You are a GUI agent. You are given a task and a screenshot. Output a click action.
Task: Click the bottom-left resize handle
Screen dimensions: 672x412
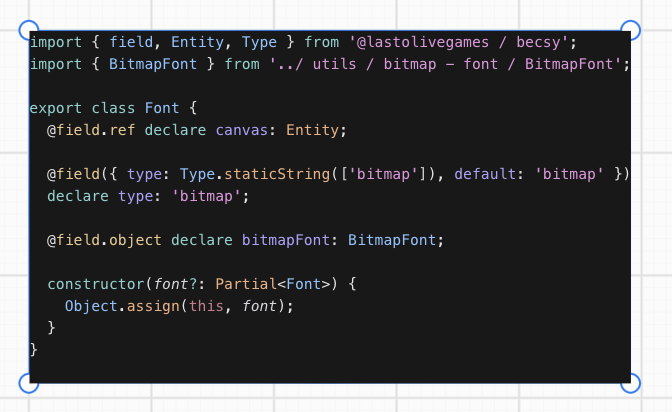[29, 383]
